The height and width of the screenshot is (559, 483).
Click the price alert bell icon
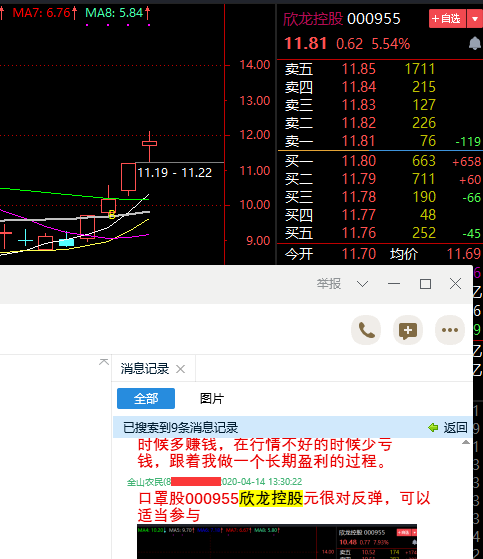(474, 43)
